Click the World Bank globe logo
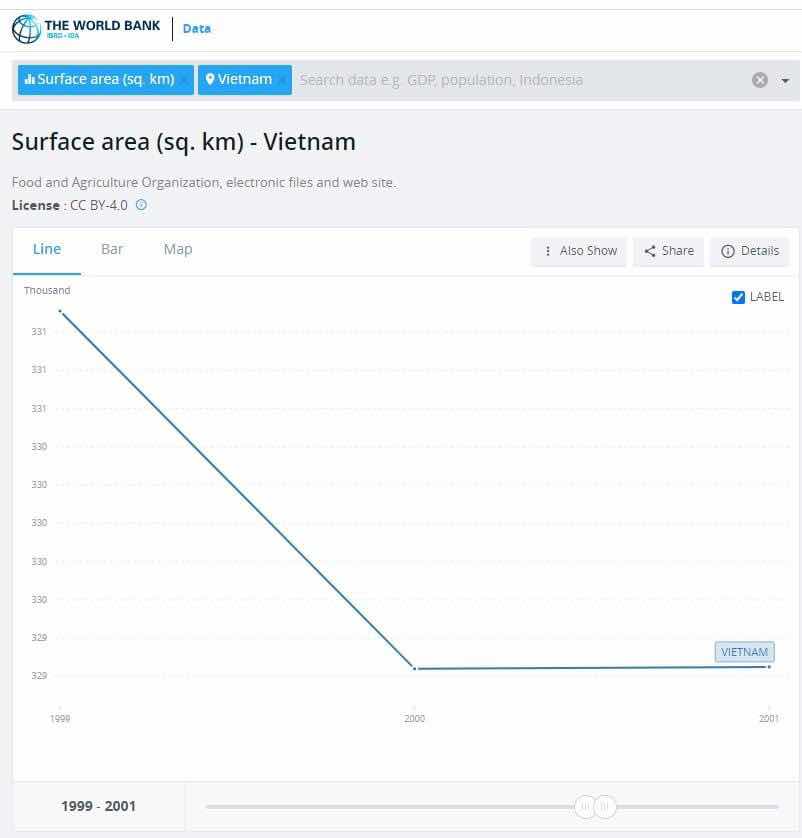The height and width of the screenshot is (838, 802). 26,29
